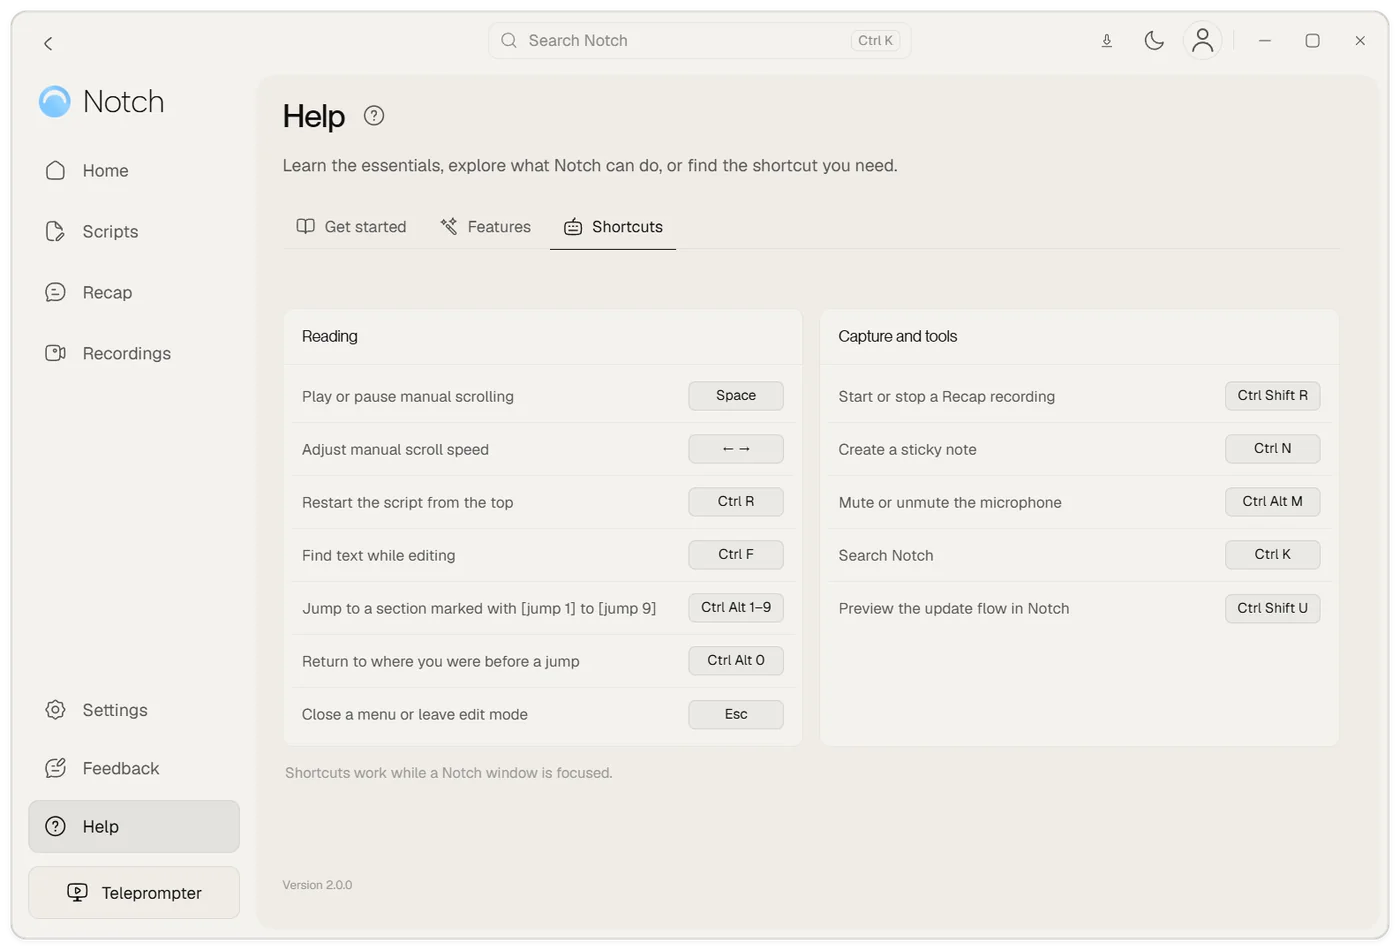This screenshot has height=950, width=1400.
Task: Click the Ctrl Alt M shortcut badge
Action: pos(1273,502)
